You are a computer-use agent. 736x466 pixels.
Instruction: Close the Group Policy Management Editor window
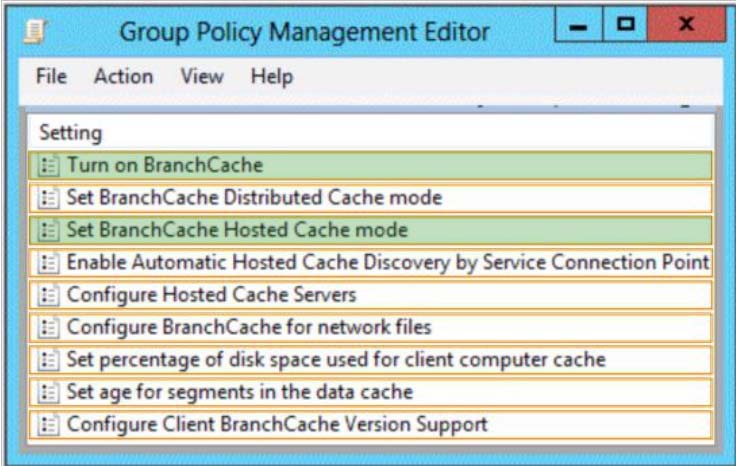click(686, 24)
